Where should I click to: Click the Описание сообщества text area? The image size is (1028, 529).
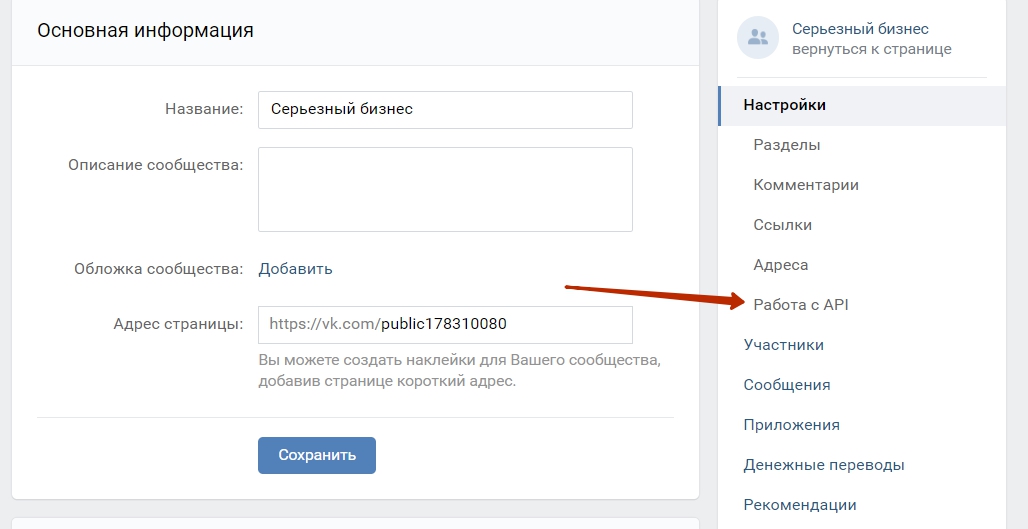tap(445, 190)
